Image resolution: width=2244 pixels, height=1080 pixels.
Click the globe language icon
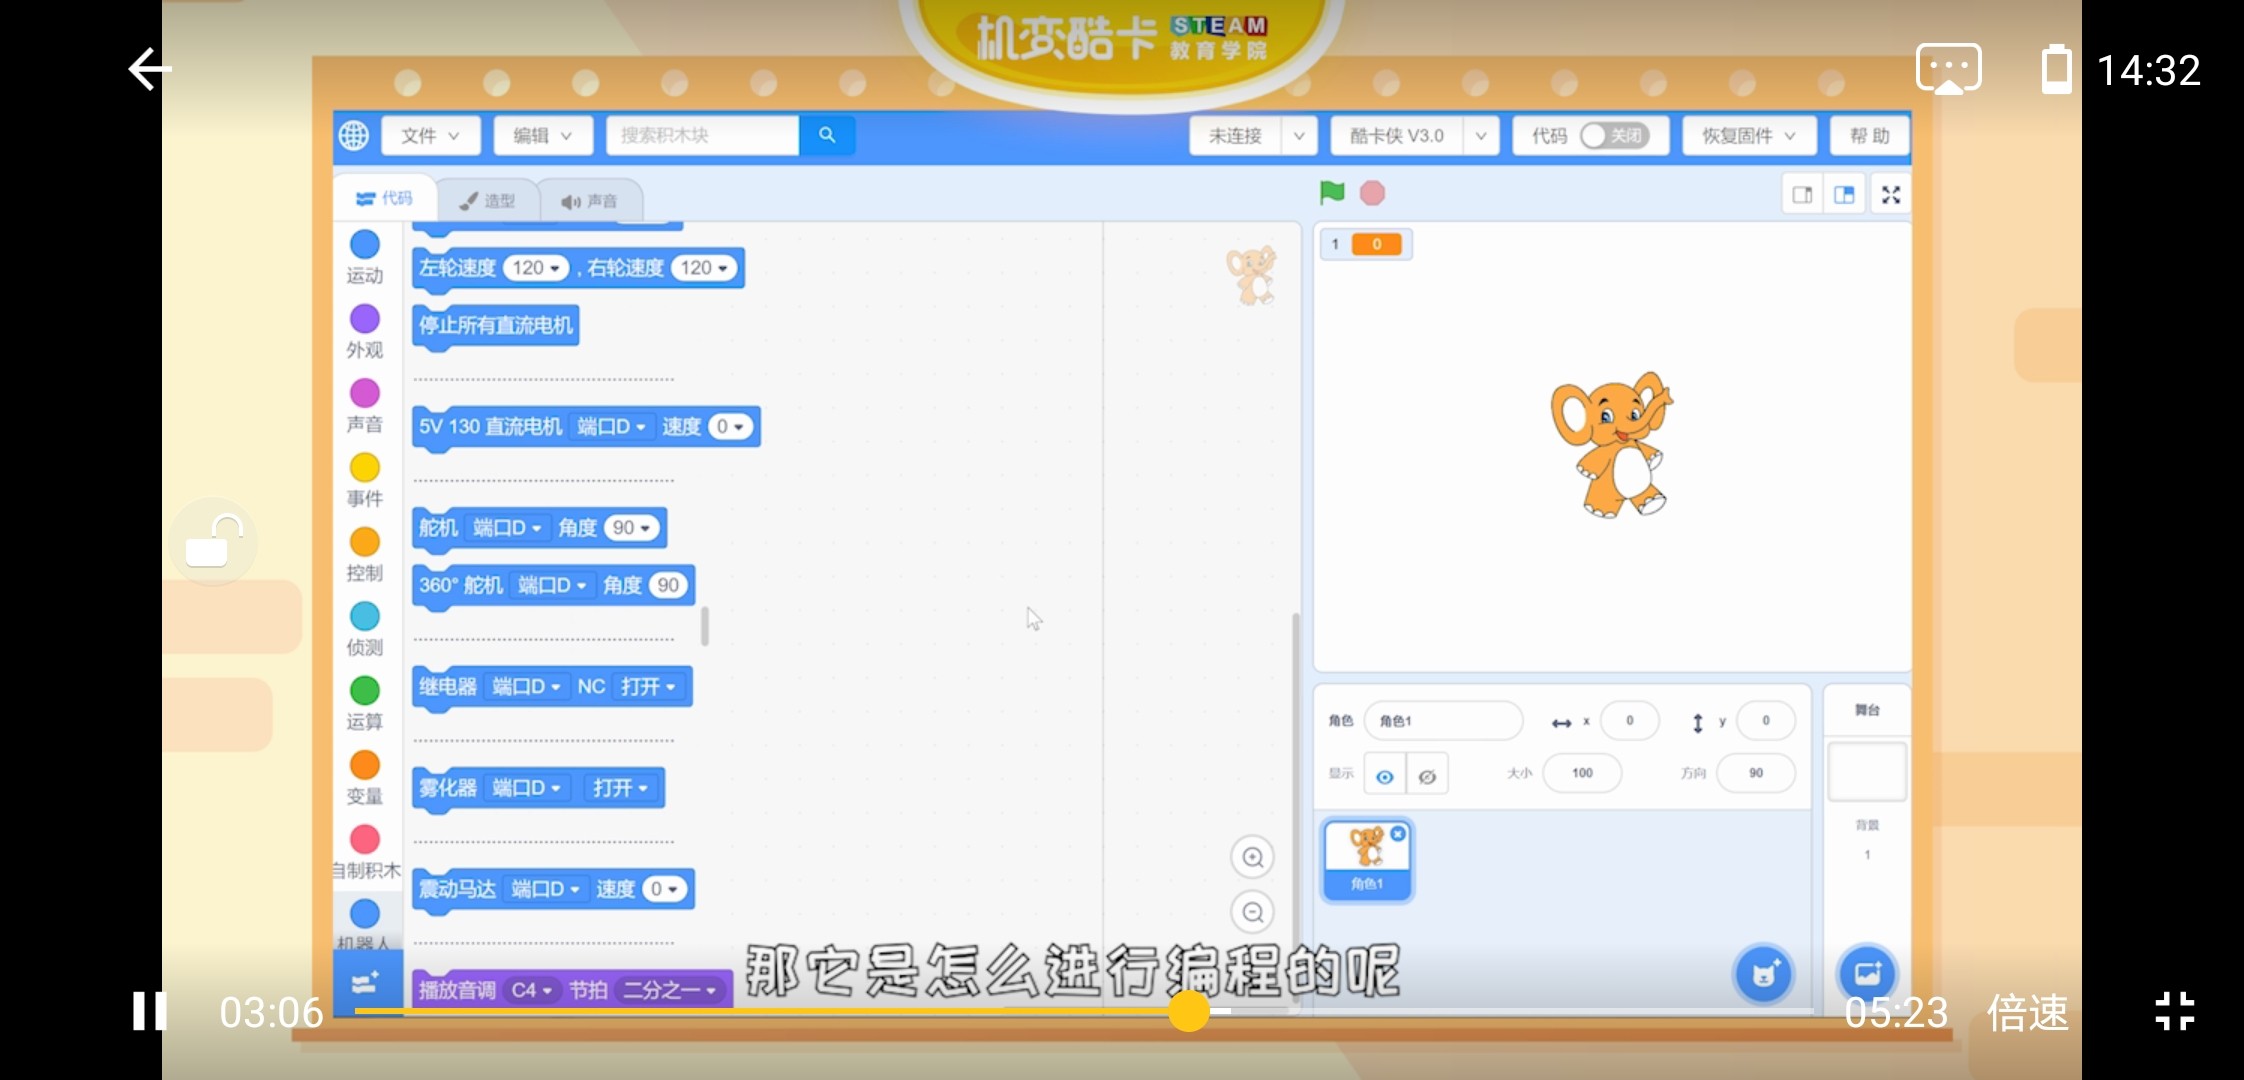(x=354, y=135)
